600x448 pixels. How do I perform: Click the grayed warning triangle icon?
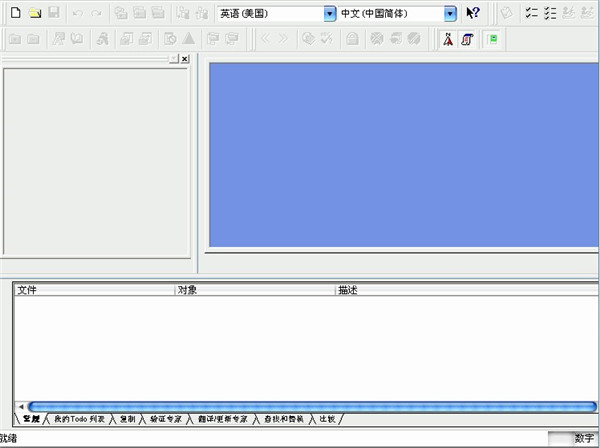189,39
